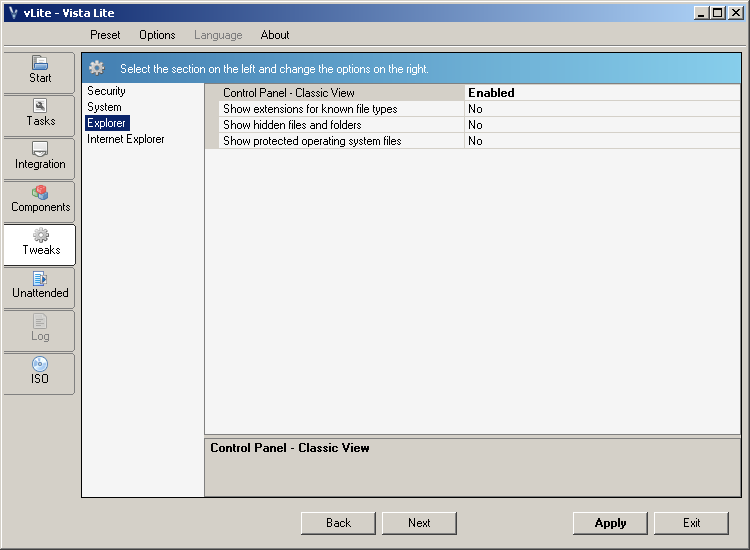Maximize the vLite window
The height and width of the screenshot is (550, 750).
coord(718,13)
